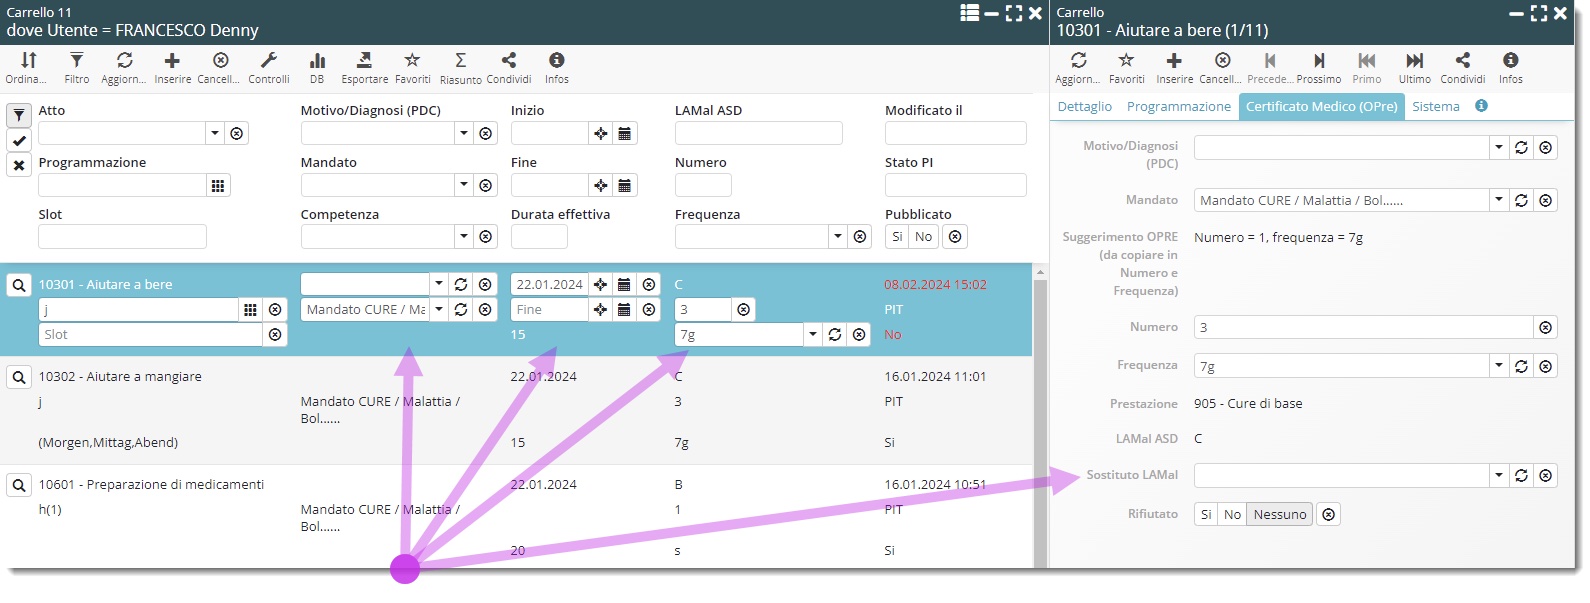The height and width of the screenshot is (603, 1590).
Task: Go to Prossimo record in right panel
Action: pyautogui.click(x=1319, y=62)
